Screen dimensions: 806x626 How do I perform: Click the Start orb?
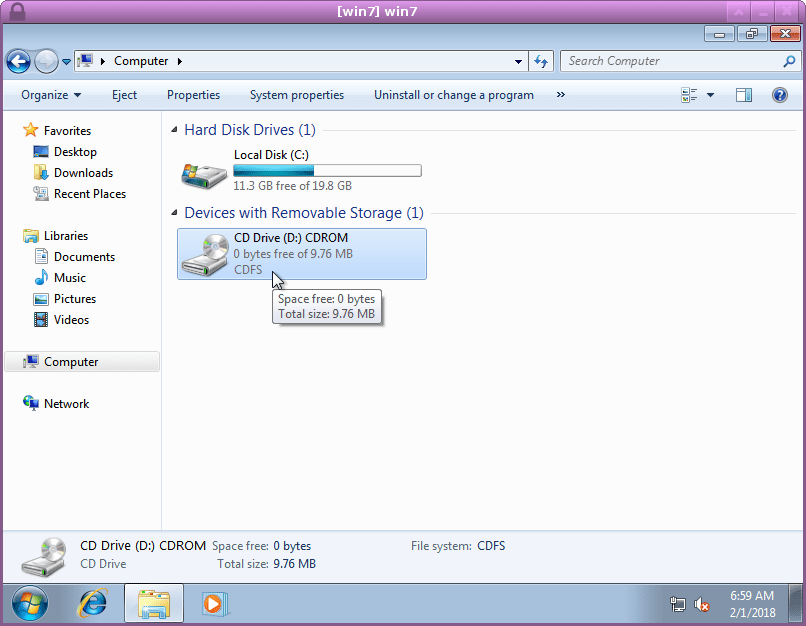tap(29, 604)
